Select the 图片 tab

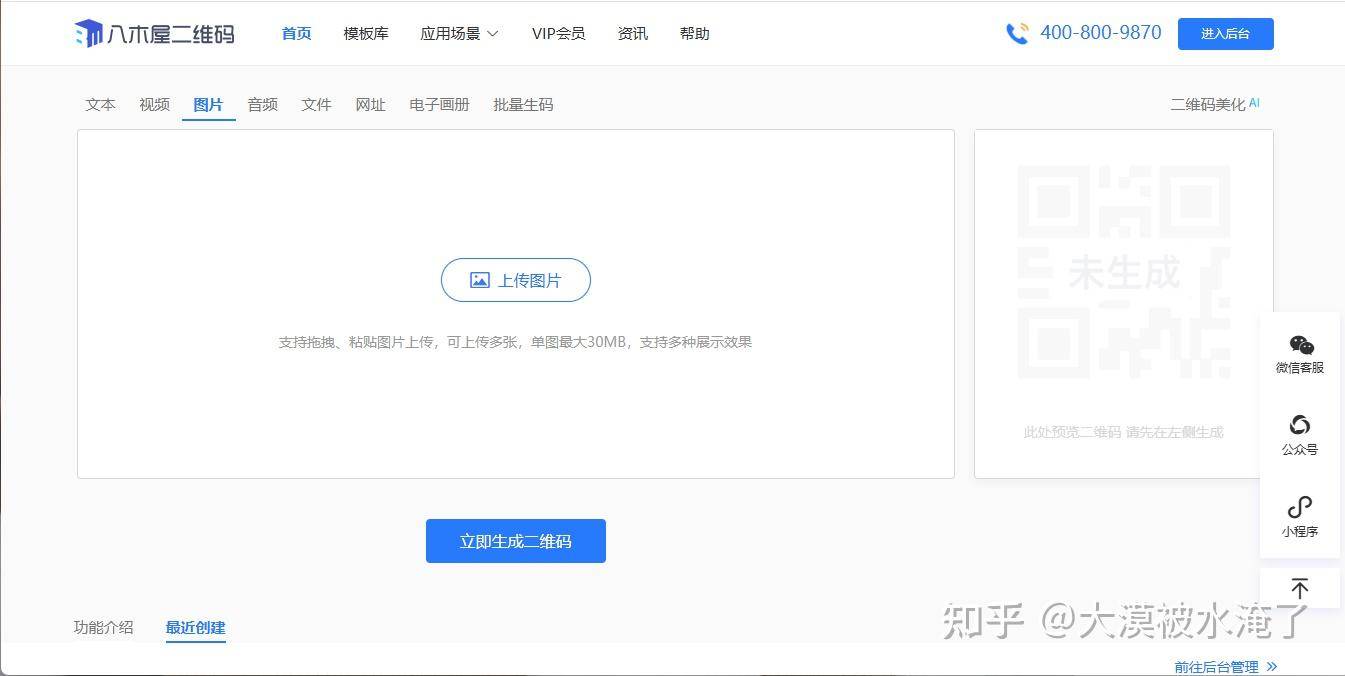pyautogui.click(x=209, y=104)
